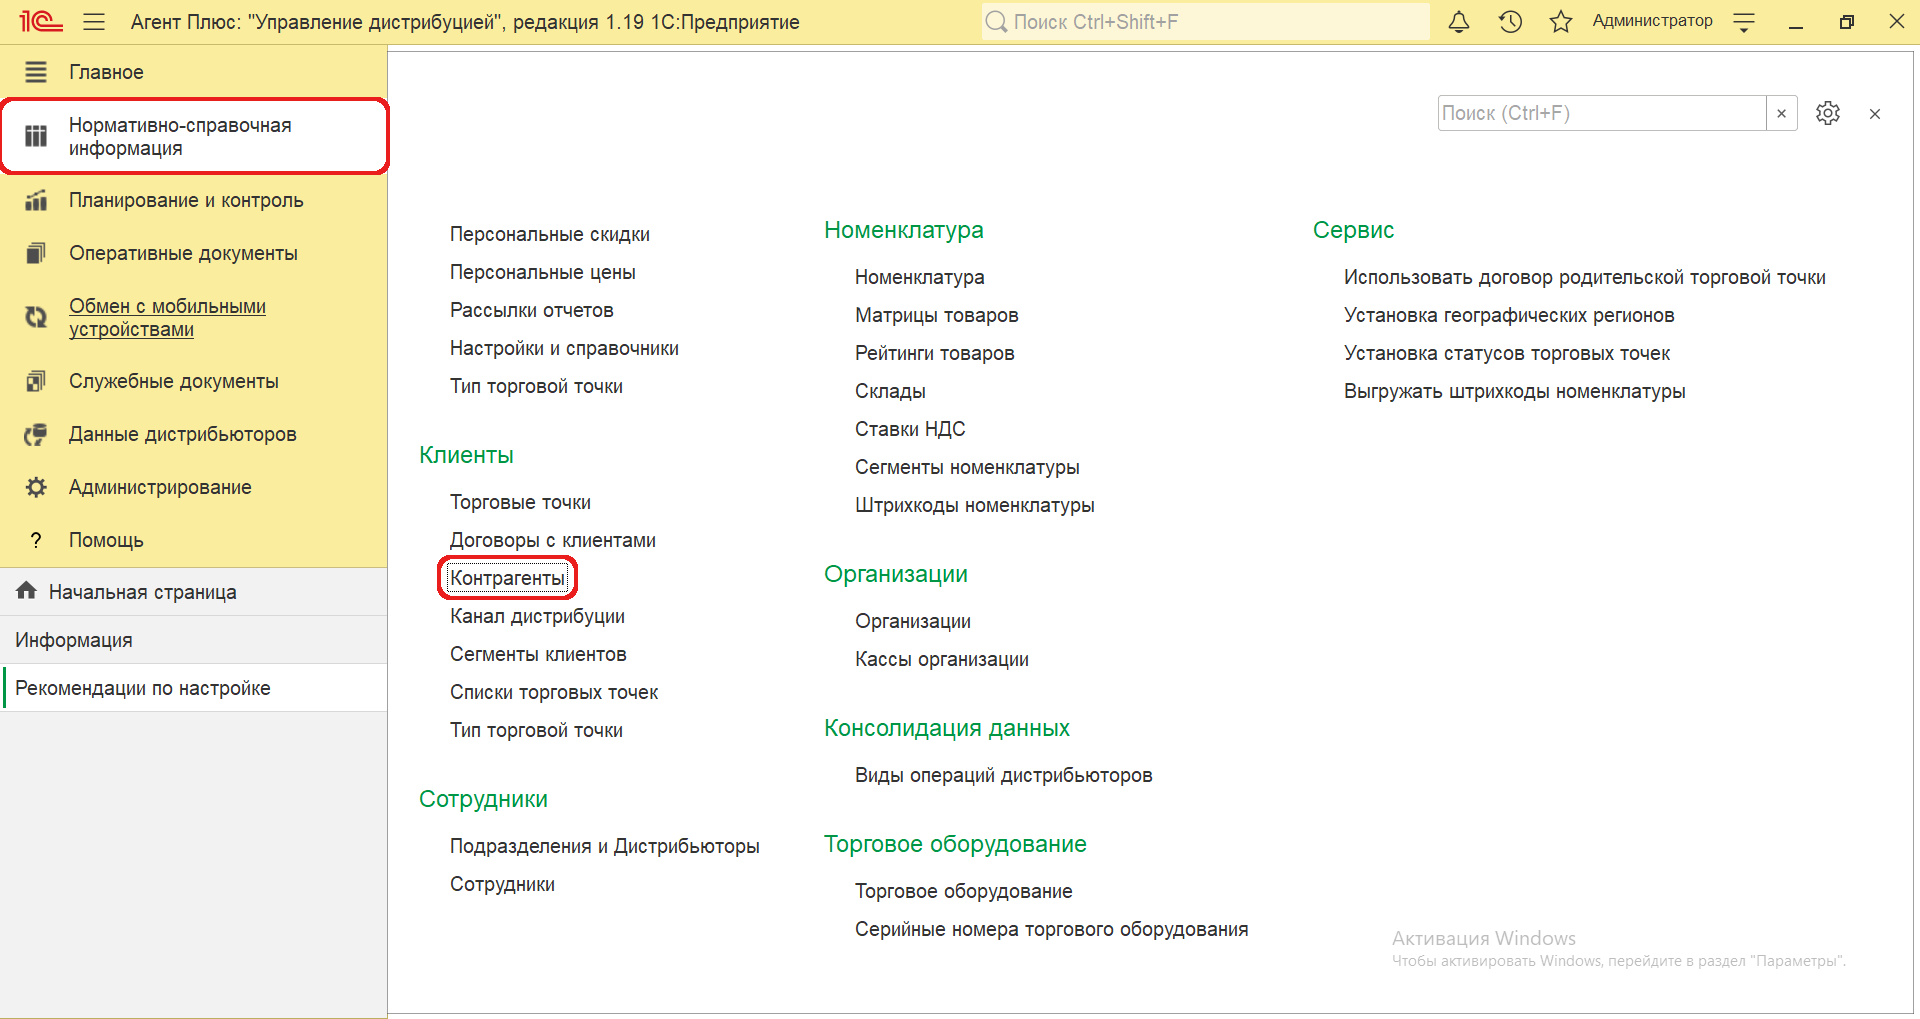Open service settings menu beside Администратор
Screen dimensions: 1920x1019
coord(1744,22)
